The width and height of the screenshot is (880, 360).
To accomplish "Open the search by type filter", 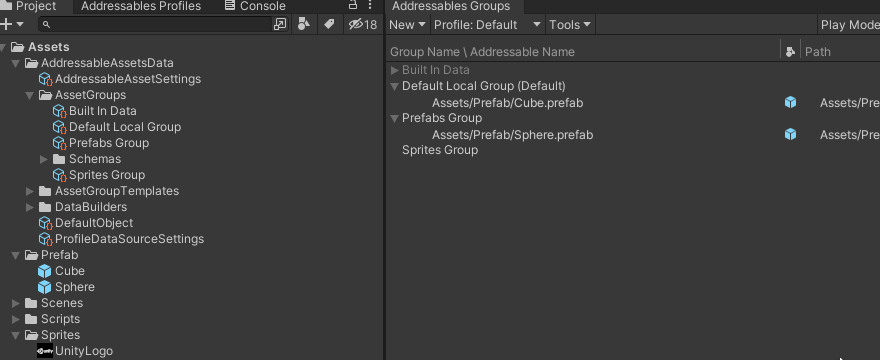I will pos(304,24).
